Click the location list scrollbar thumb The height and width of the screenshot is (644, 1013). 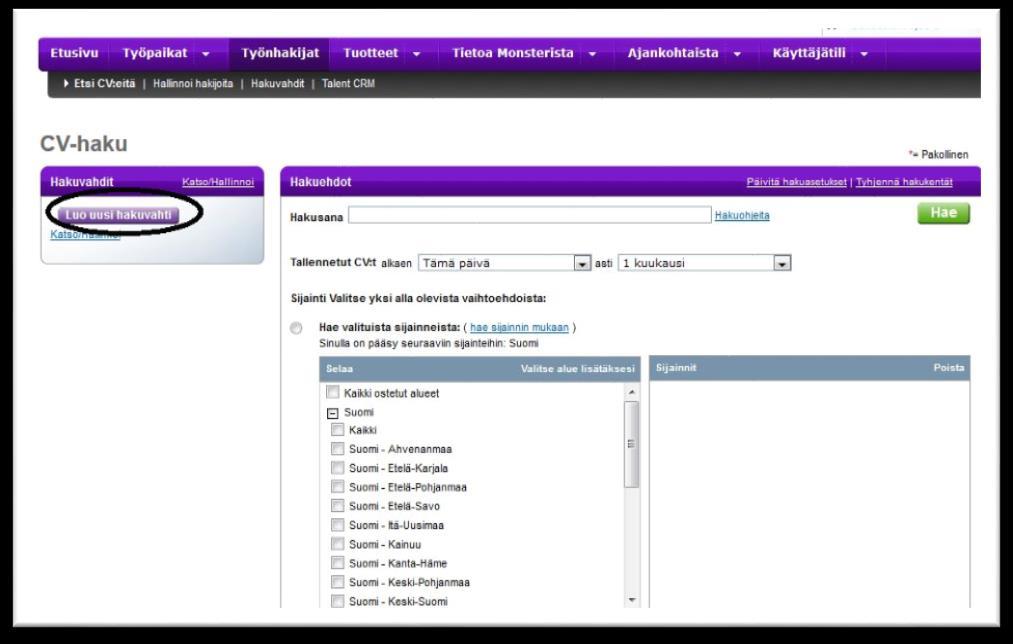click(631, 444)
